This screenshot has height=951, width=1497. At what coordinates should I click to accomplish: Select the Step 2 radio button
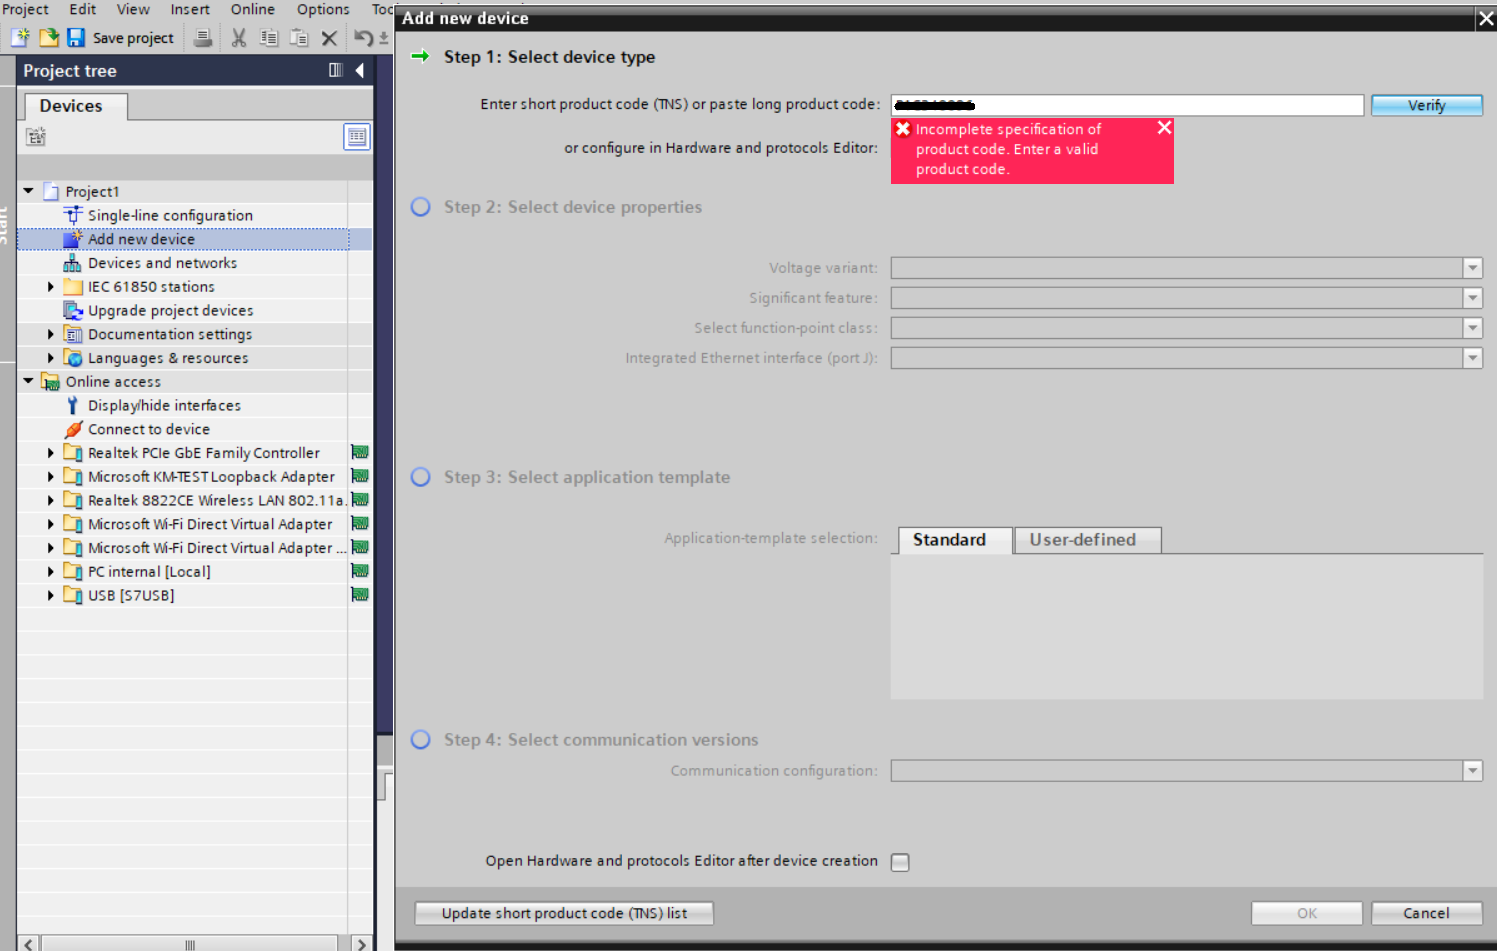[421, 207]
